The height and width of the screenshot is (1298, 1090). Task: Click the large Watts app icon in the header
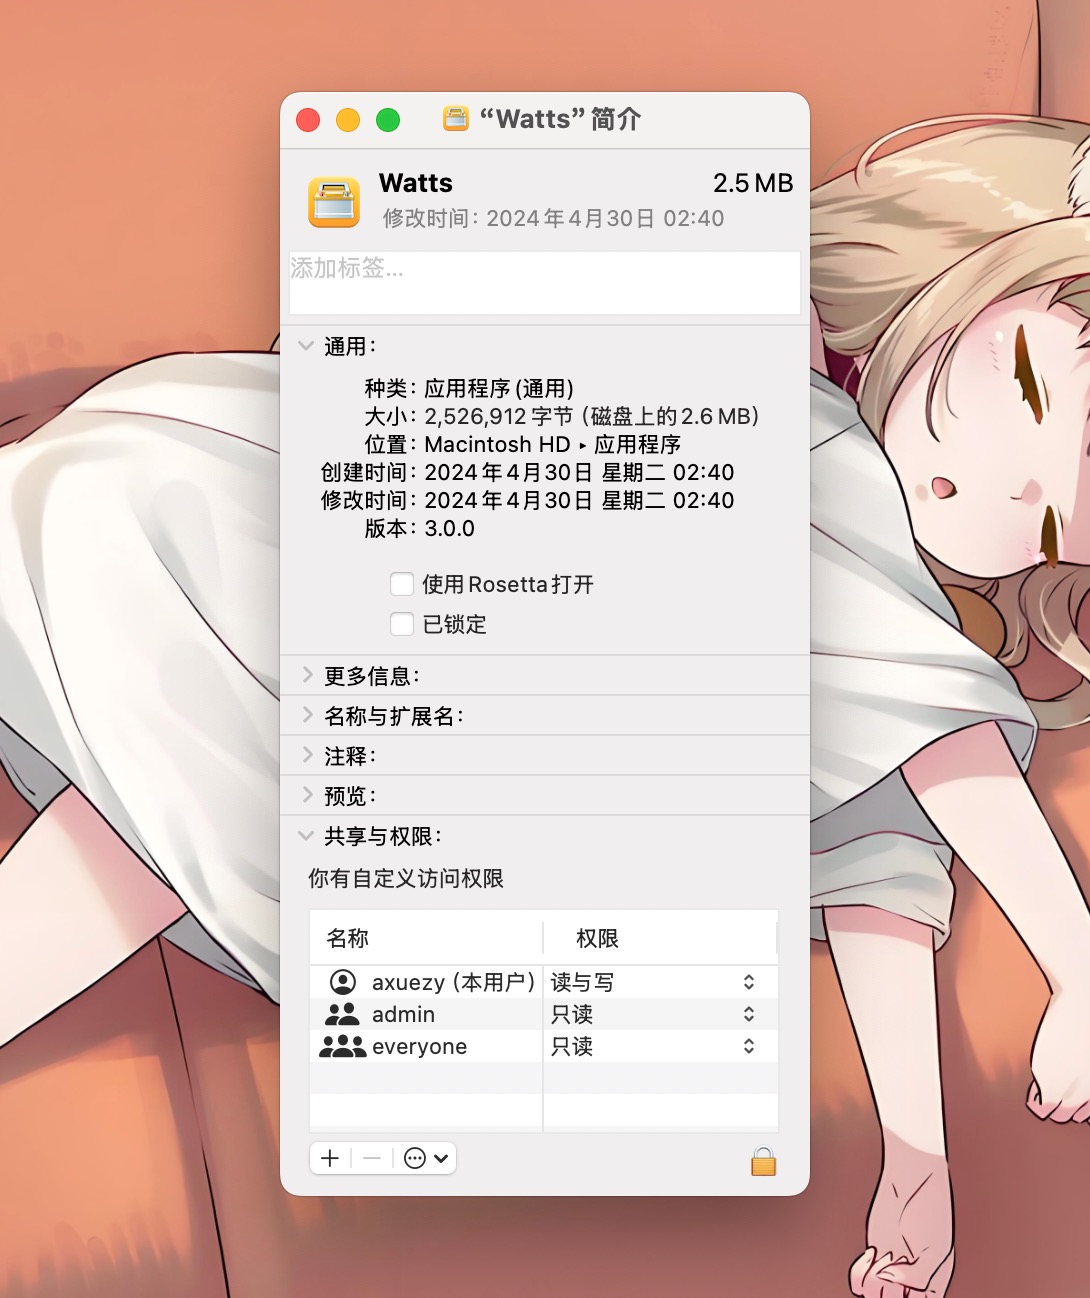click(x=334, y=202)
